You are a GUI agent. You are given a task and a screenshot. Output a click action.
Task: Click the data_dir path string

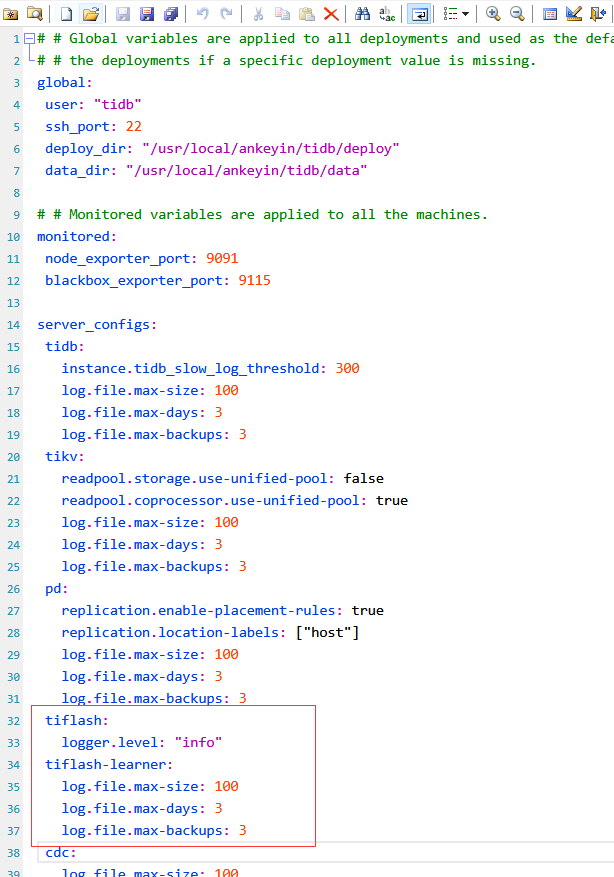point(247,171)
